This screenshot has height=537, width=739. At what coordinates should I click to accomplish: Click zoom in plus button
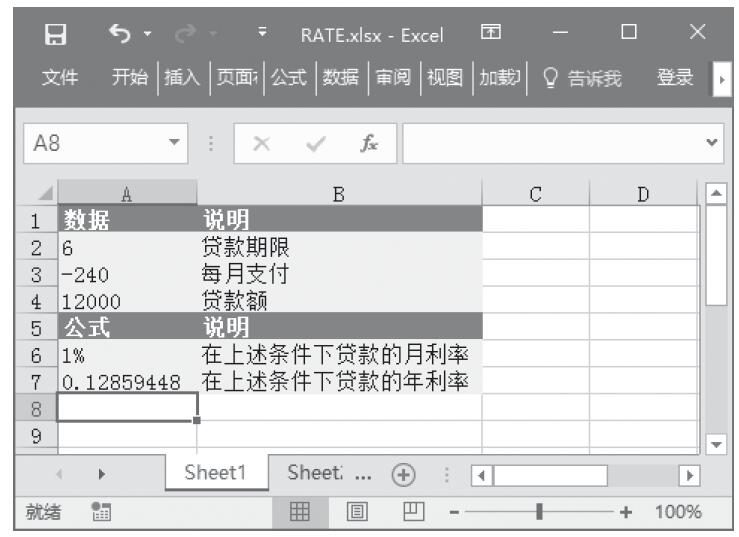point(626,512)
